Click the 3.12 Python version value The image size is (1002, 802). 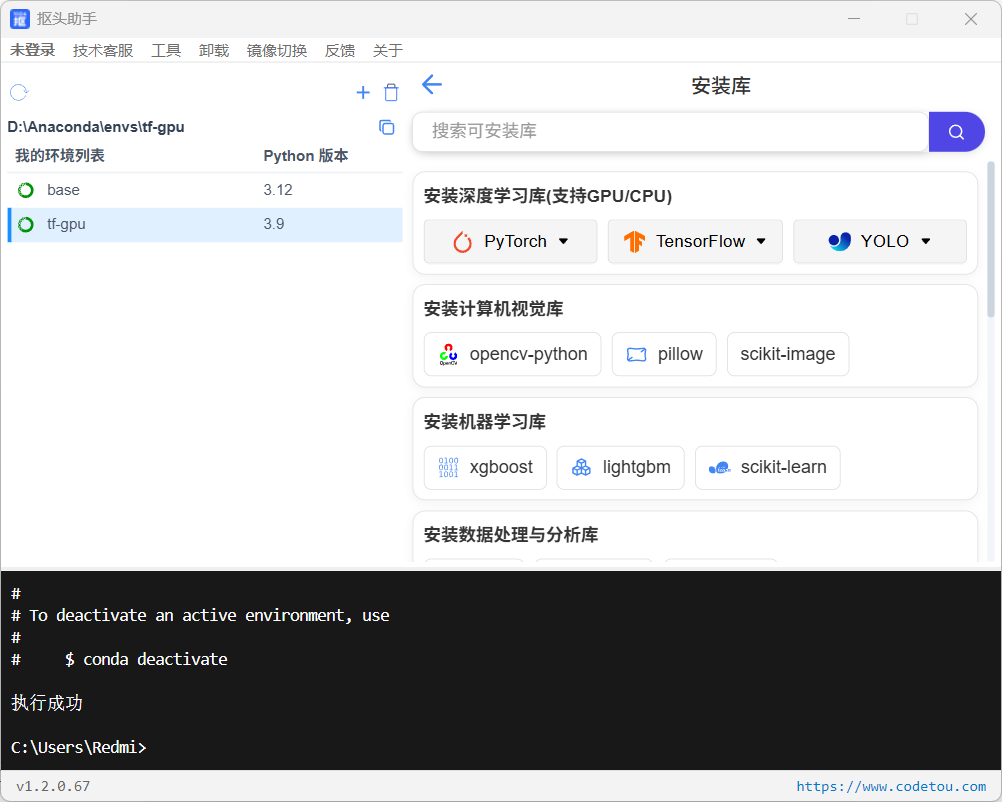(x=278, y=190)
